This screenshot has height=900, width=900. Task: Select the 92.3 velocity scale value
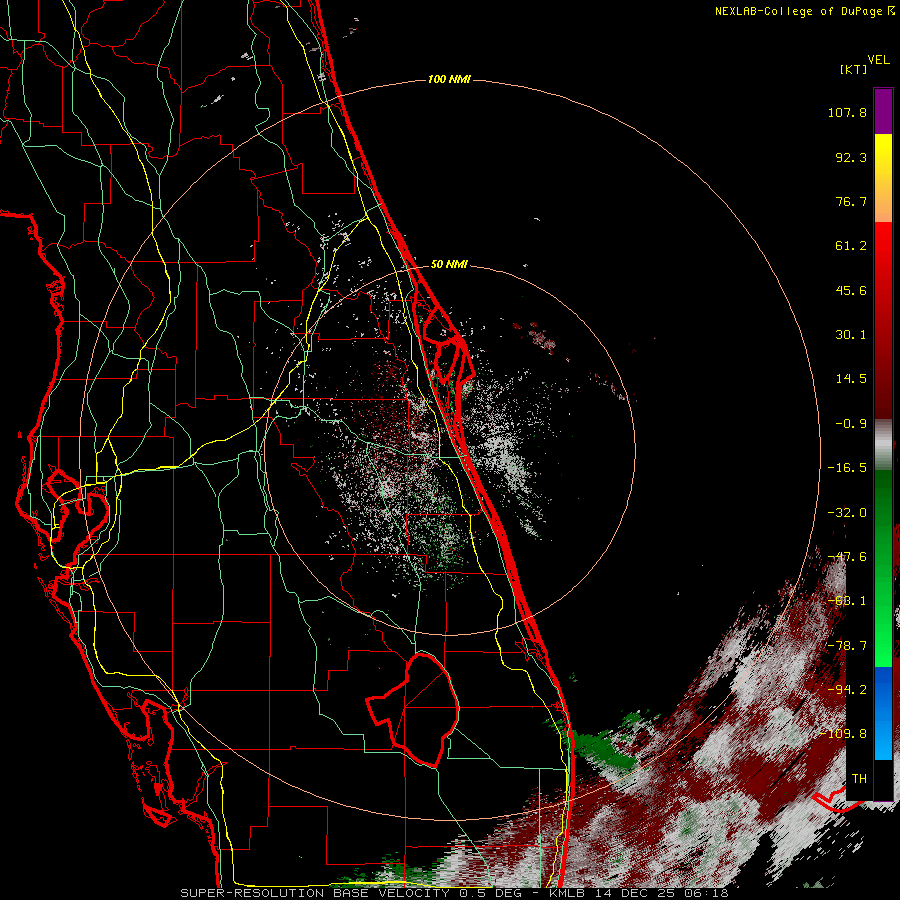click(x=851, y=157)
